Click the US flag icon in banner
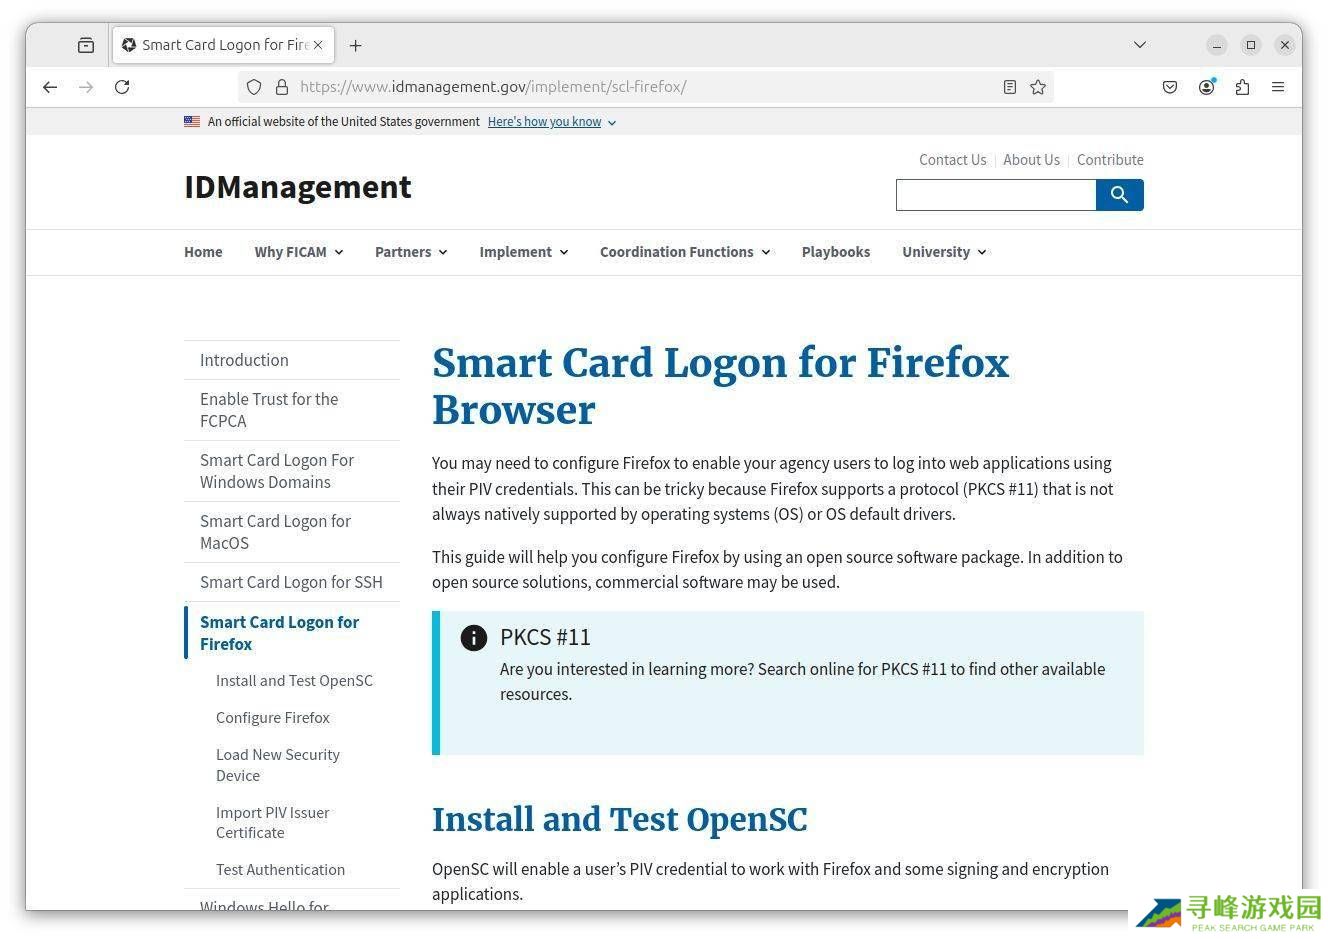Image resolution: width=1328 pixels, height=939 pixels. point(192,122)
